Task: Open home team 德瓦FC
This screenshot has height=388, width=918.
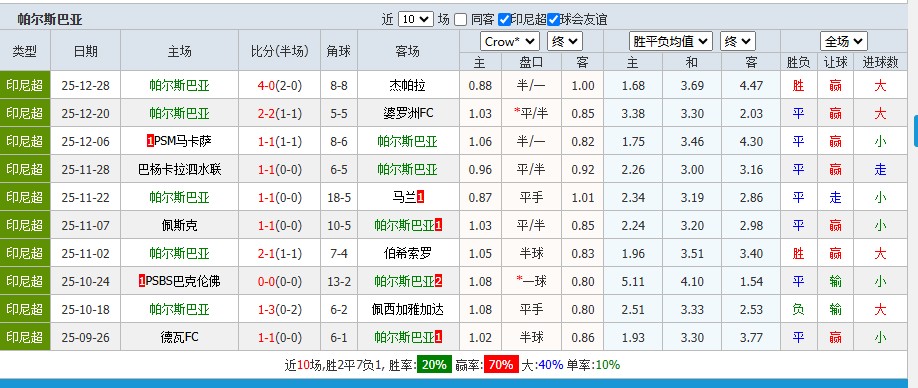Action: (179, 337)
